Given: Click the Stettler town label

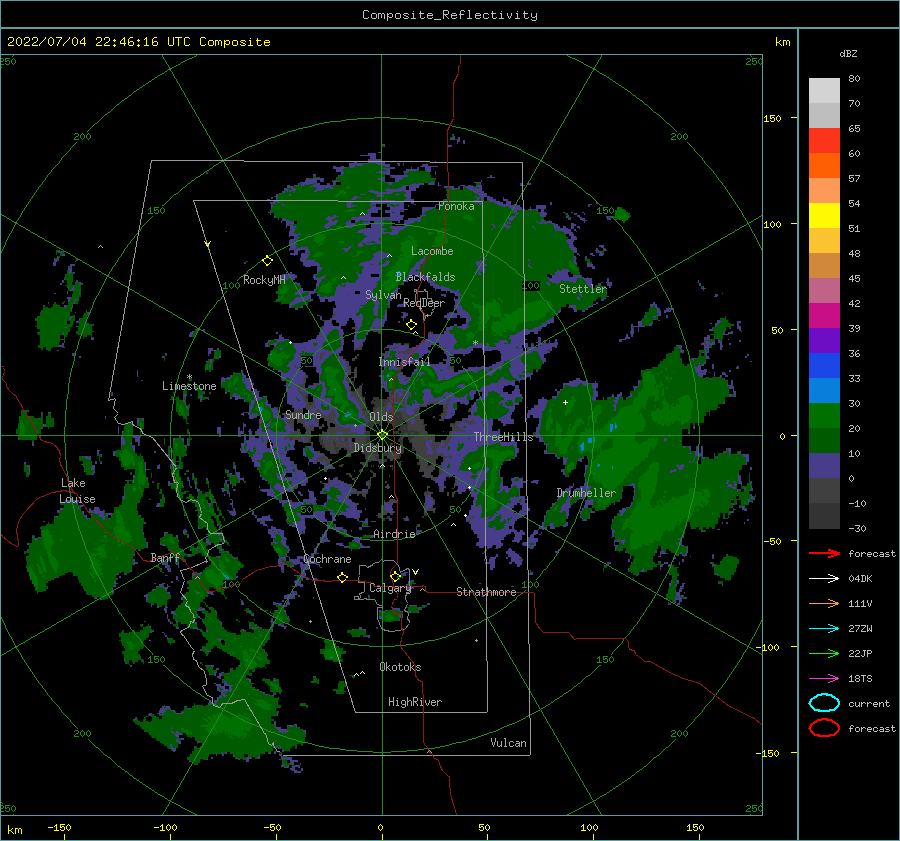Looking at the screenshot, I should click(583, 289).
